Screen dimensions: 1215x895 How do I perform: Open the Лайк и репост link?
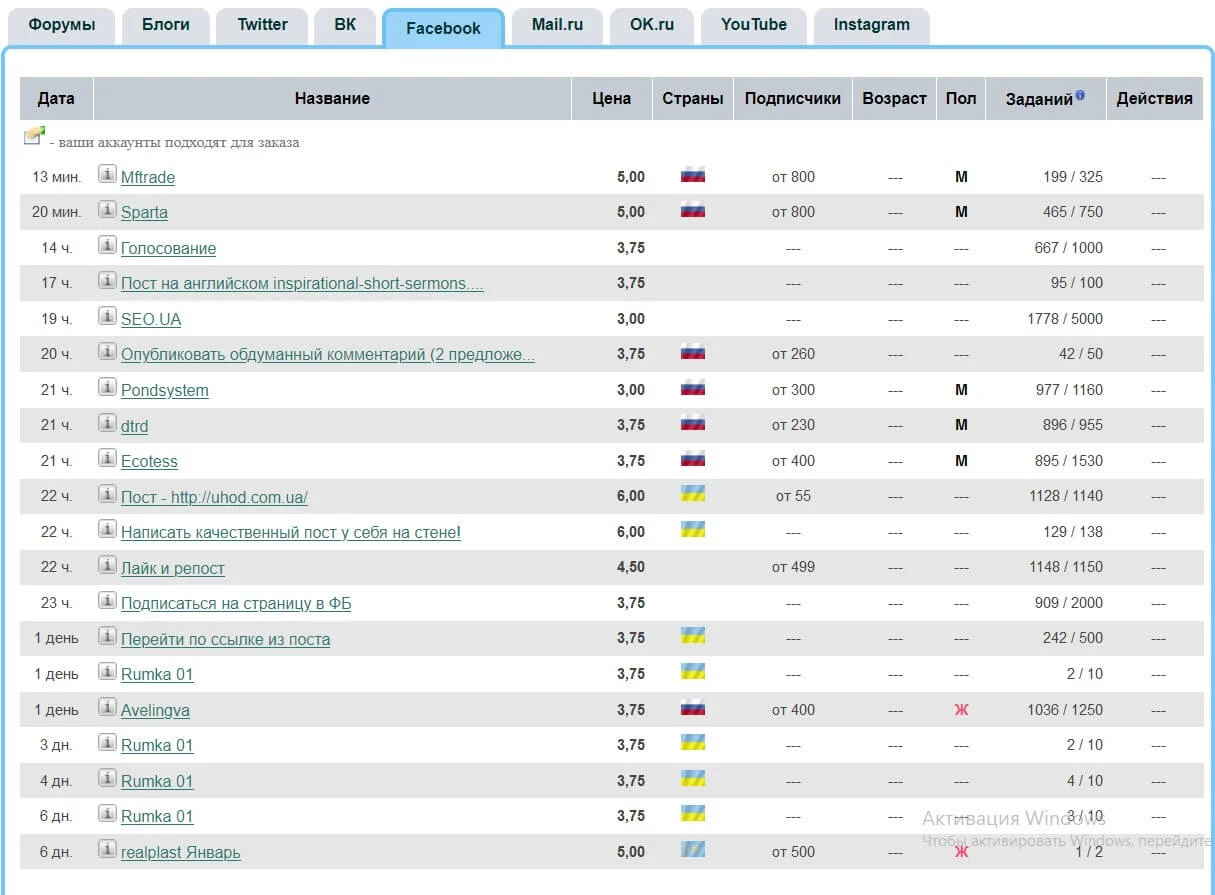(173, 568)
